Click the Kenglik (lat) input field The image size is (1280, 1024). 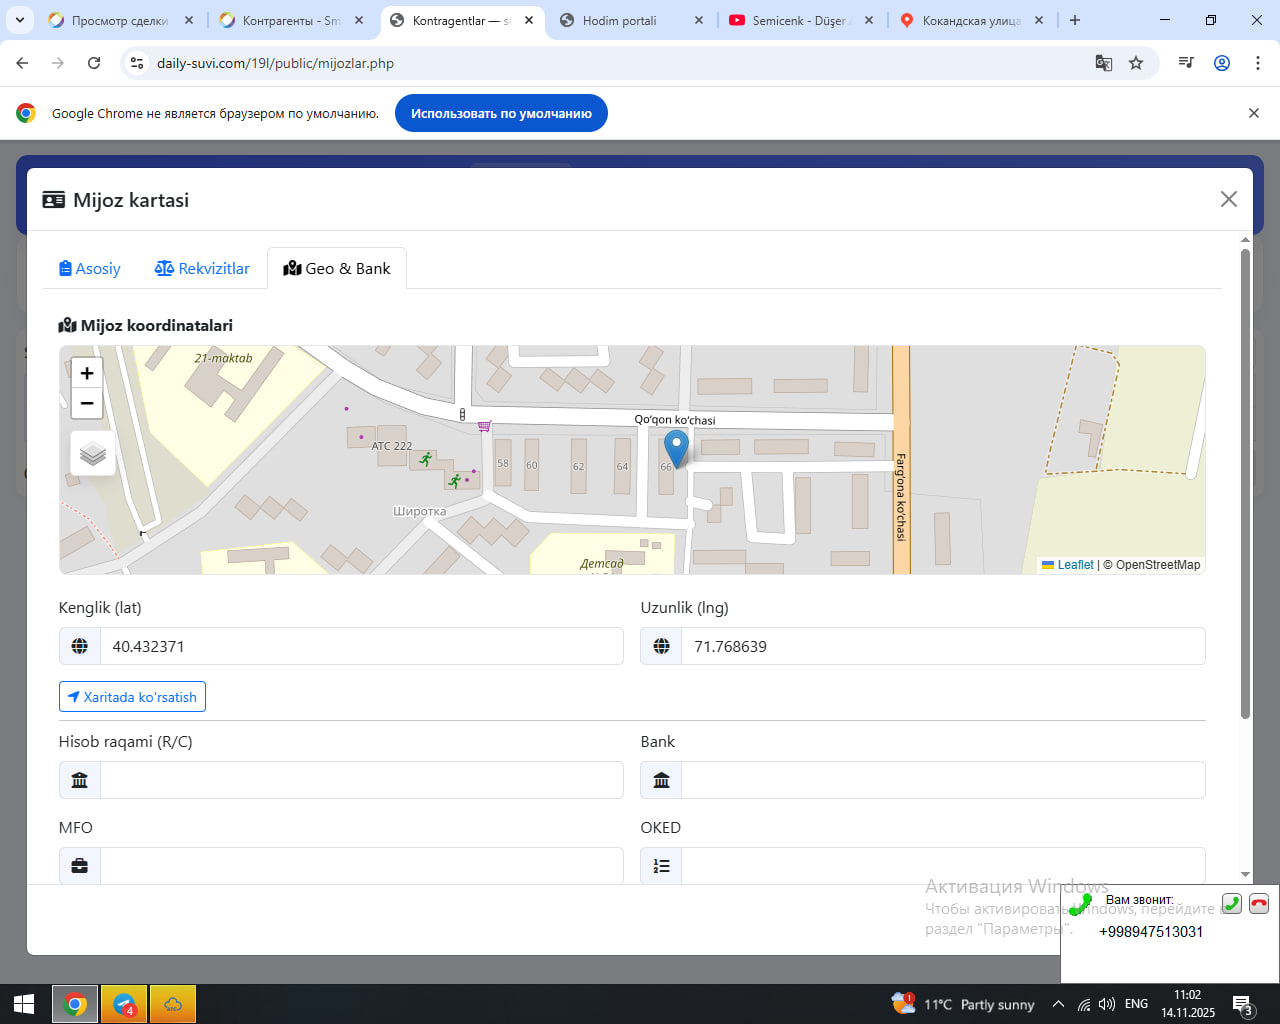(x=360, y=646)
